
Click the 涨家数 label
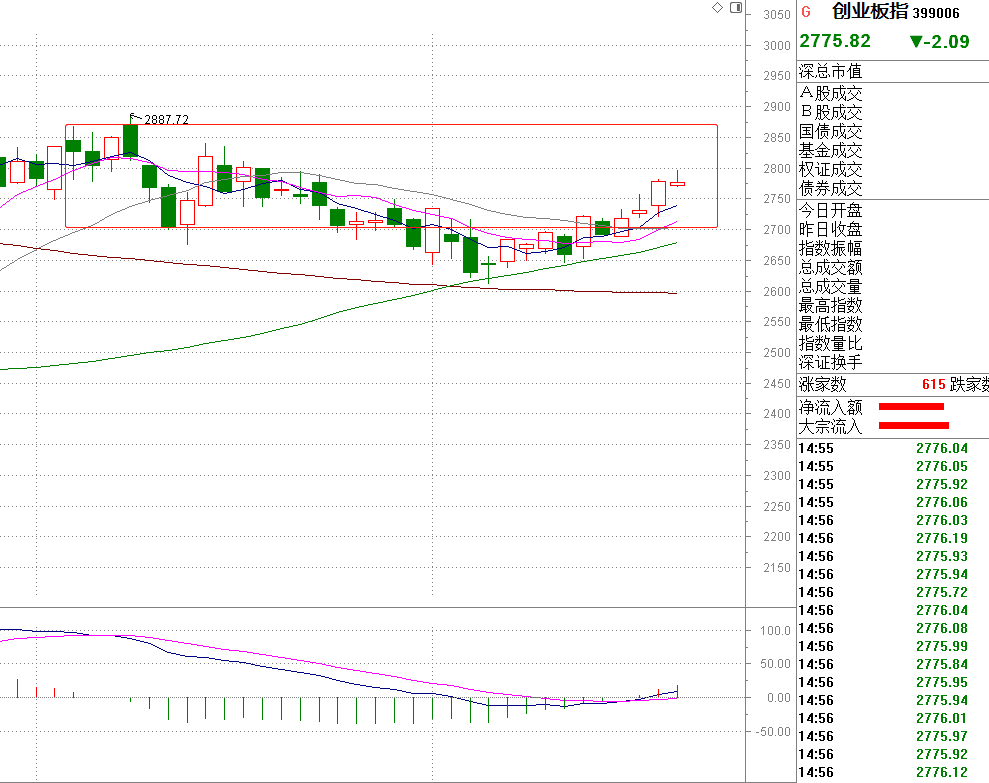pyautogui.click(x=822, y=384)
